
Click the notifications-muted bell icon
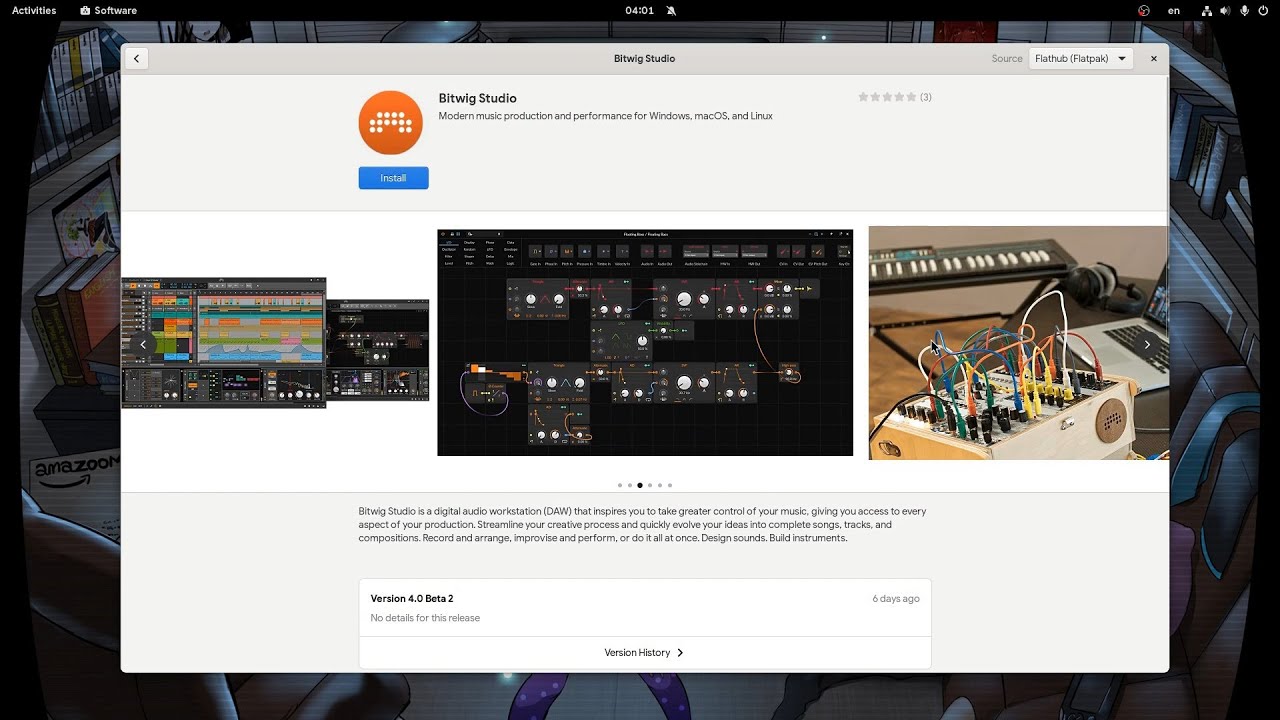pos(670,10)
